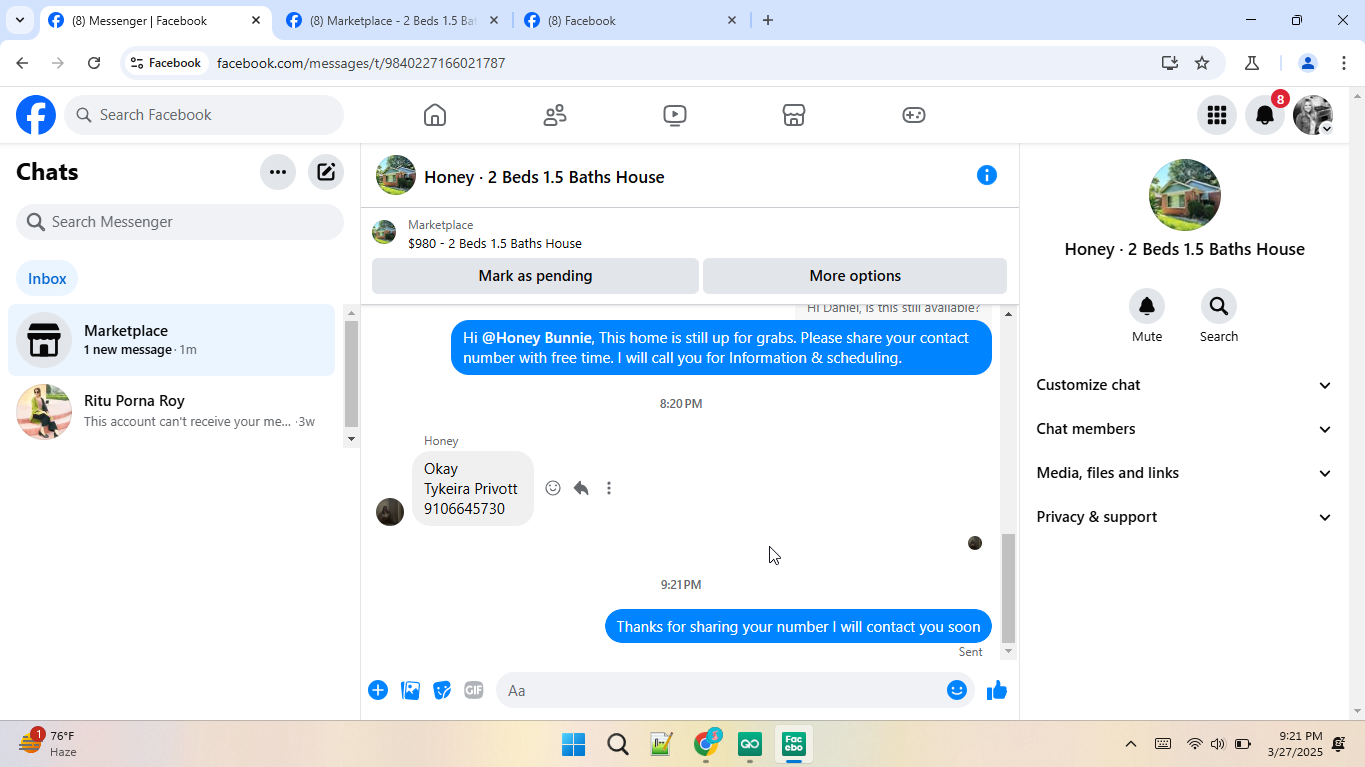The image size is (1365, 767).
Task: Open the Video (Watch) icon
Action: click(675, 115)
